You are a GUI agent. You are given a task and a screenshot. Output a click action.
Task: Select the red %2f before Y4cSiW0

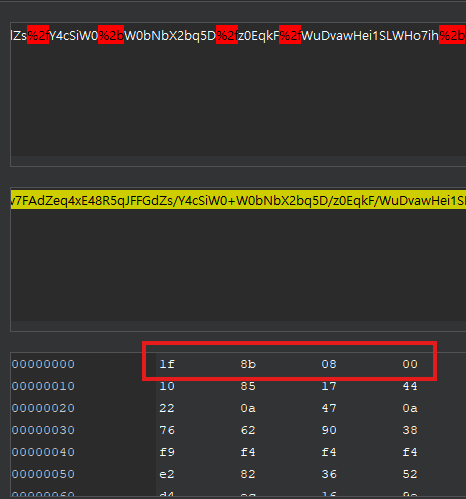[x=38, y=35]
